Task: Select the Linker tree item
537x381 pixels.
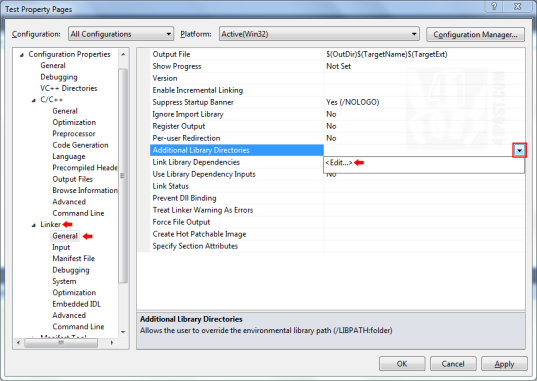Action: (x=50, y=224)
